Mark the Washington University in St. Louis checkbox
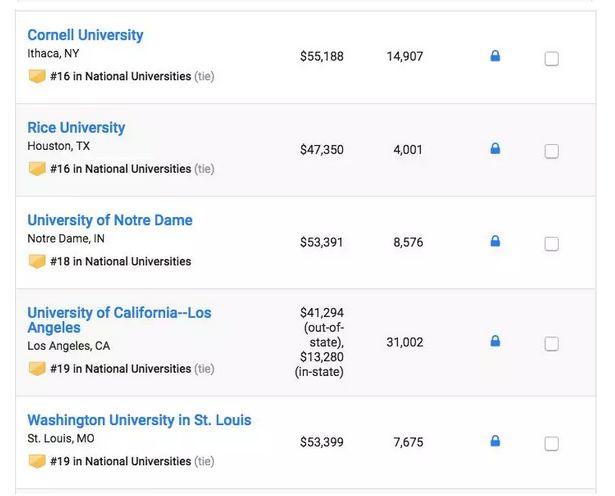 click(551, 444)
